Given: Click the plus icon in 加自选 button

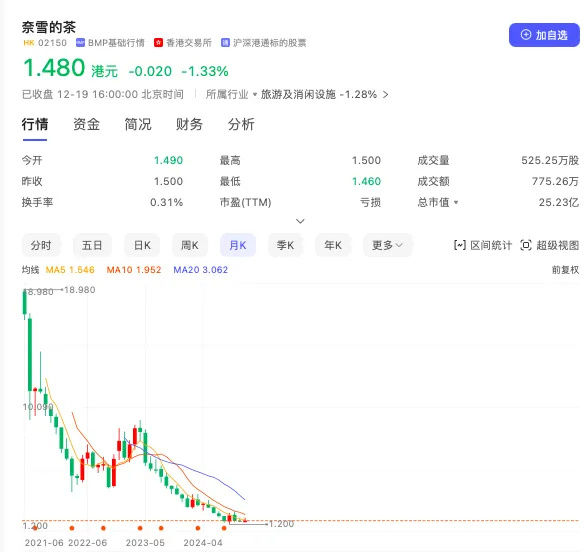Looking at the screenshot, I should (526, 35).
